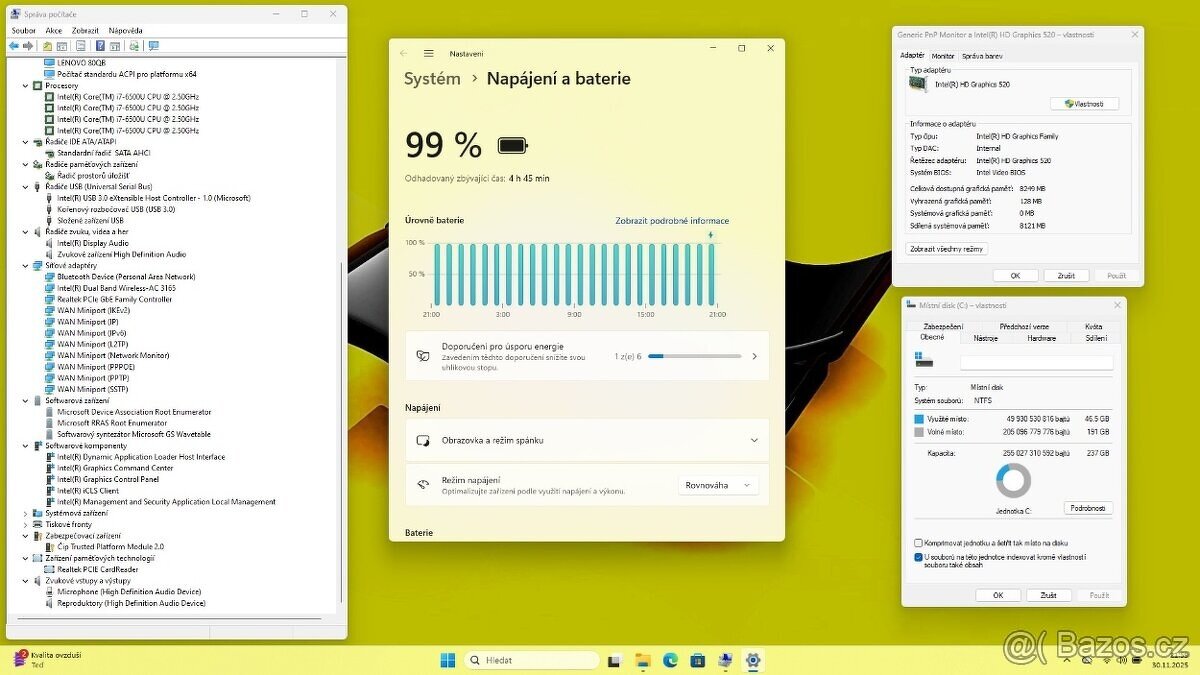The image size is (1200, 675).
Task: Click the Windows Start button
Action: pyautogui.click(x=448, y=660)
